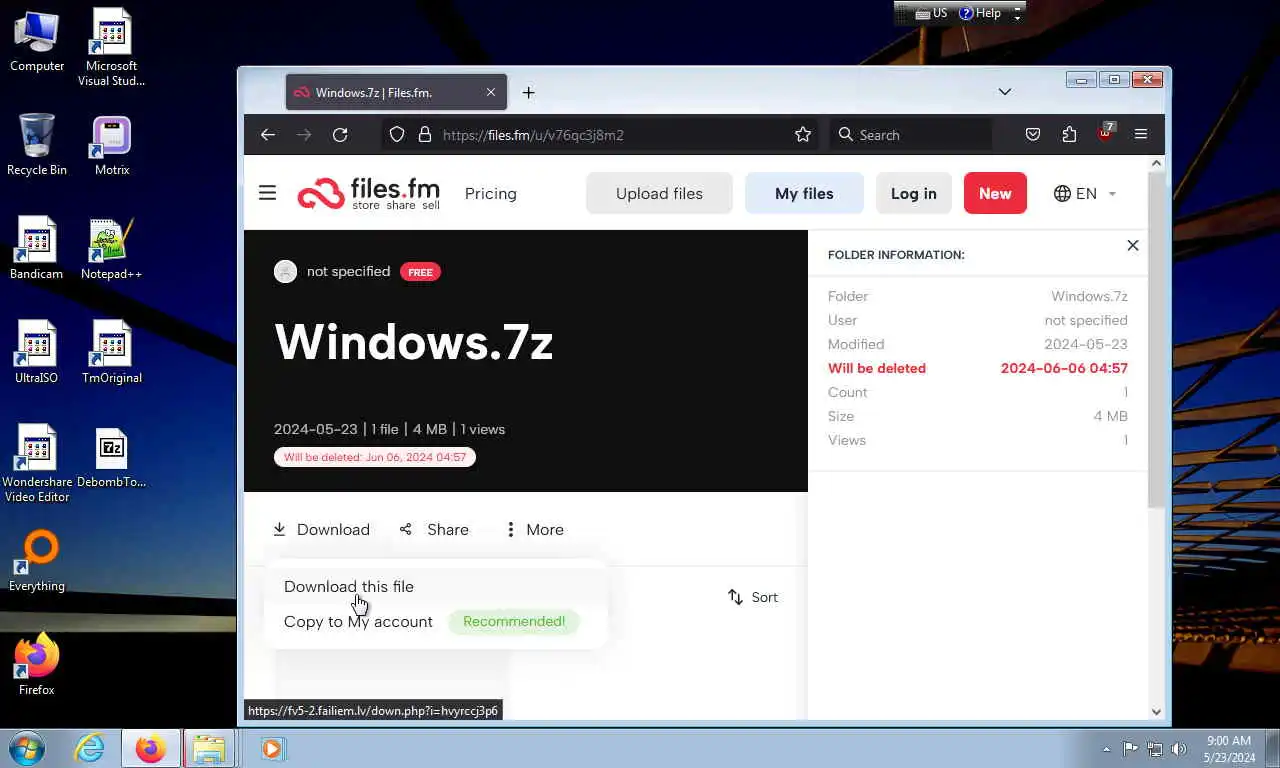Click the volume icon in system tray
Screen dimensions: 1280x768
coord(1178,748)
